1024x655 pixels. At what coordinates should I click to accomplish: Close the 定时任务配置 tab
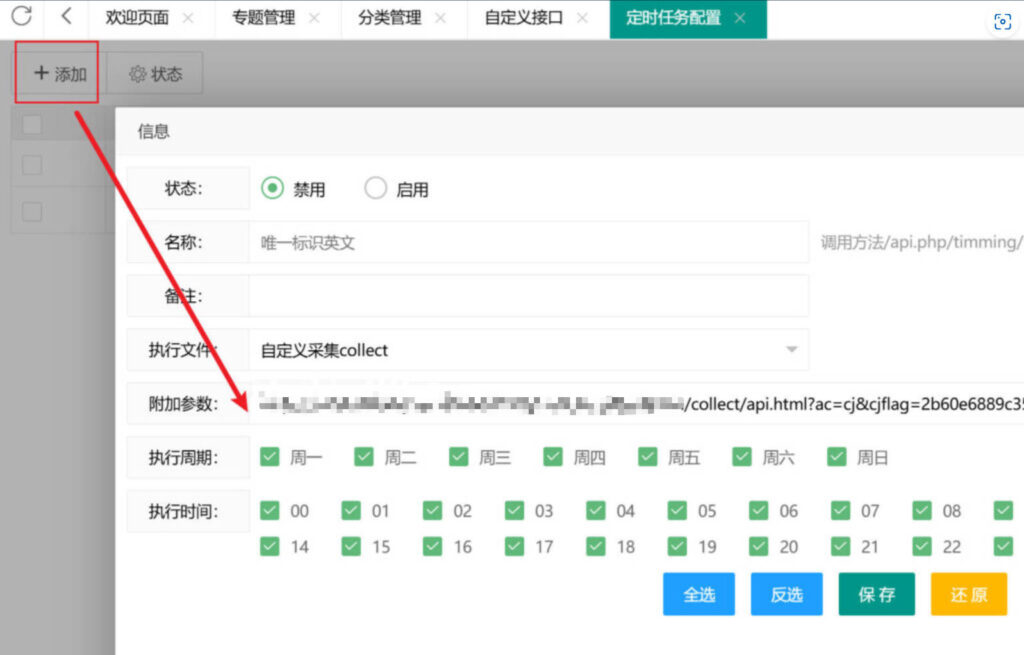(x=740, y=19)
